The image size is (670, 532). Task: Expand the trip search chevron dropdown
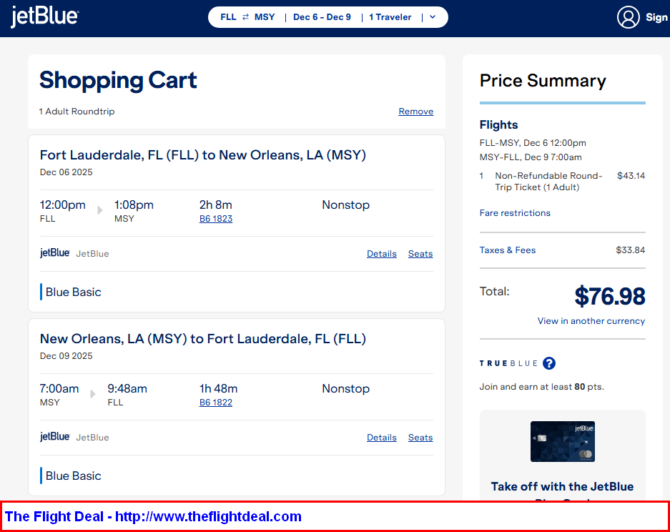(431, 17)
